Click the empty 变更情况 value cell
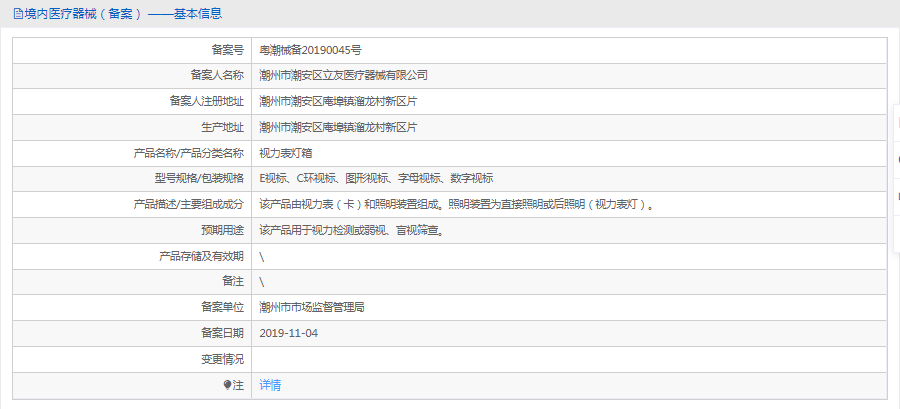This screenshot has width=900, height=409. pos(568,359)
